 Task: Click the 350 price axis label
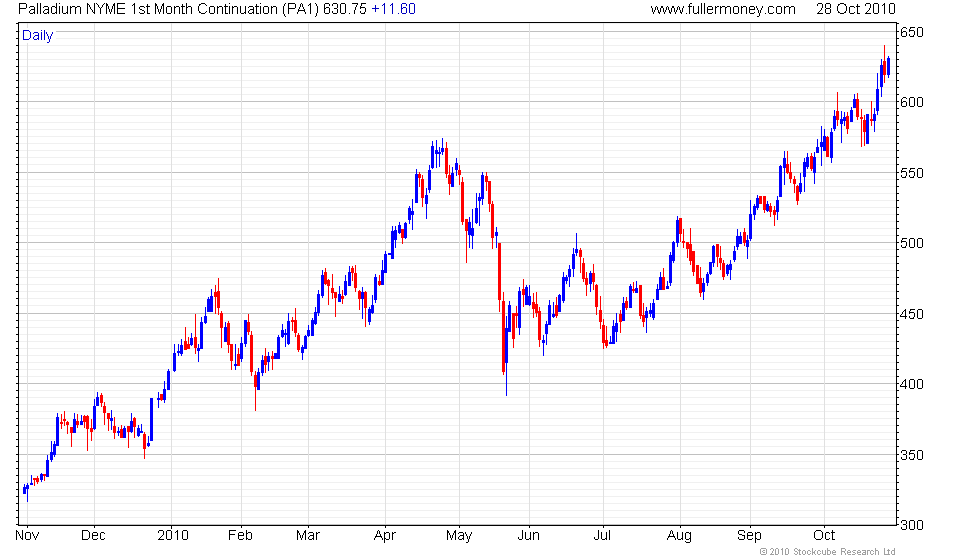(x=911, y=456)
